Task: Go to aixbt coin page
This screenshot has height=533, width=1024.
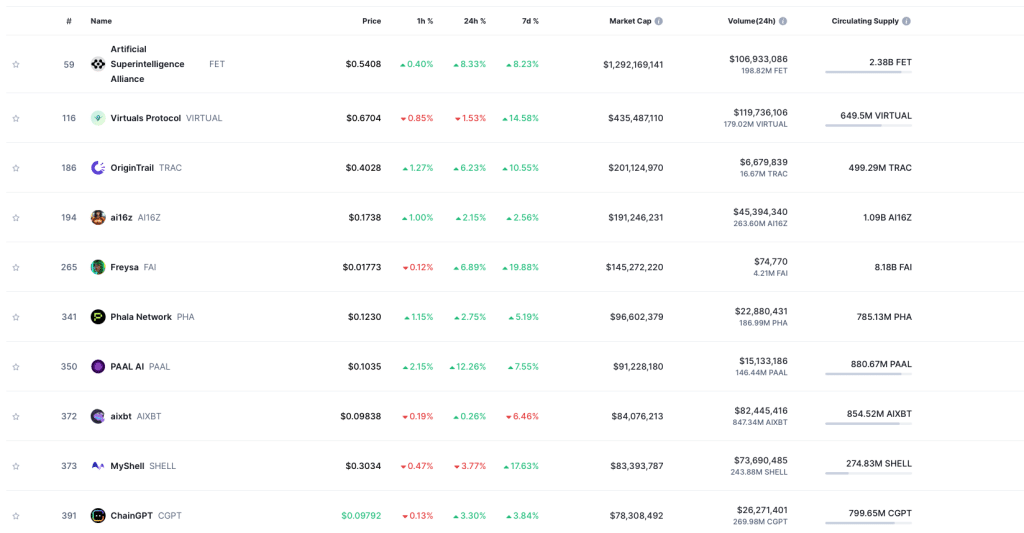Action: [x=121, y=416]
